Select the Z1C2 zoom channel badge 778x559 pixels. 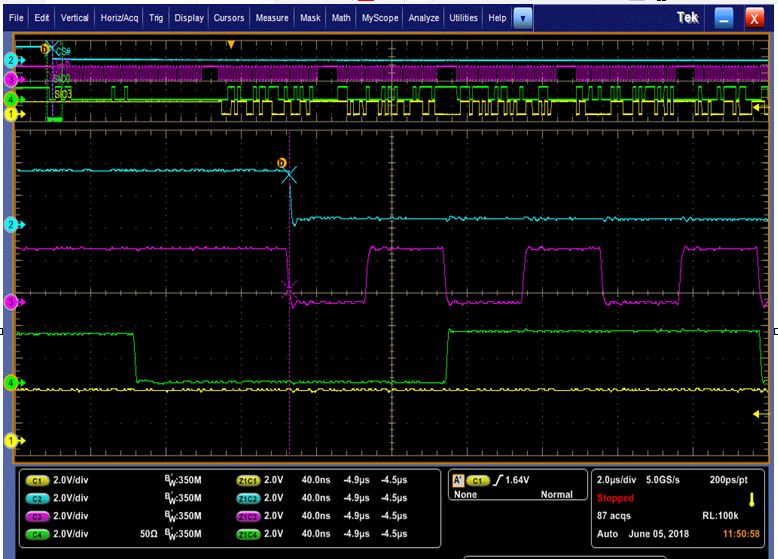point(248,498)
